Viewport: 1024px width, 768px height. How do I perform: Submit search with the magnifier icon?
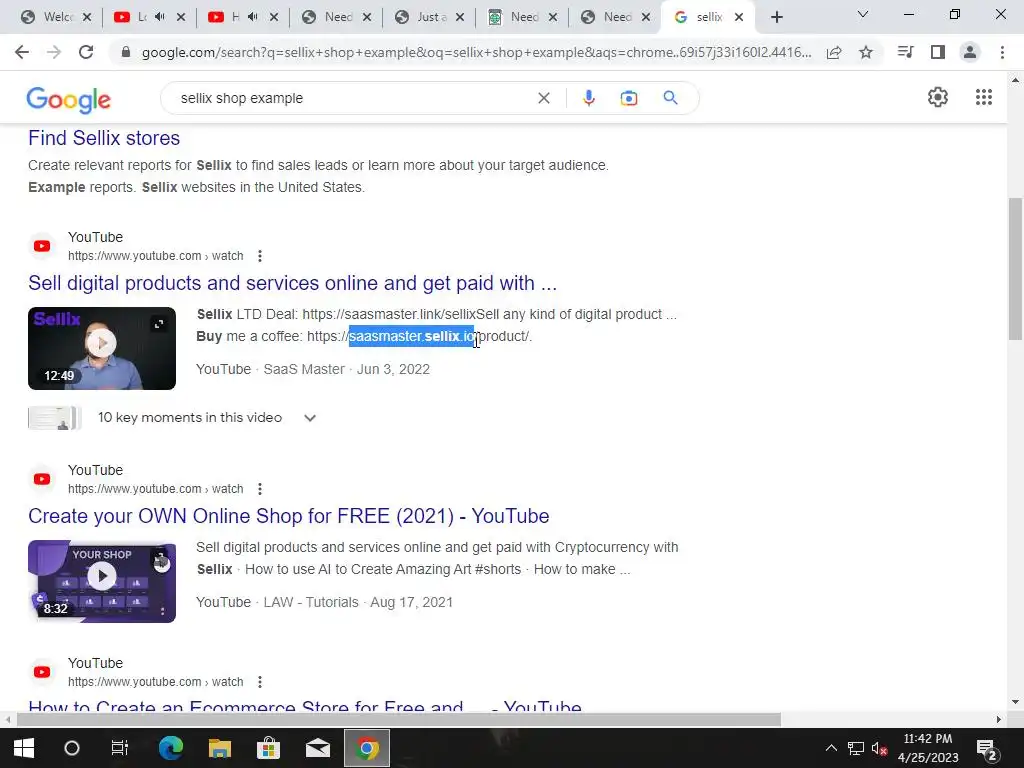pyautogui.click(x=670, y=98)
